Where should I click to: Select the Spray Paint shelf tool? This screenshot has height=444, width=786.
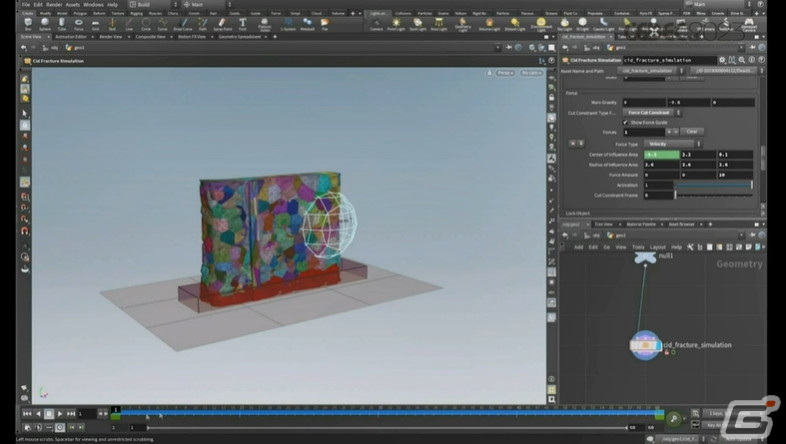(223, 24)
